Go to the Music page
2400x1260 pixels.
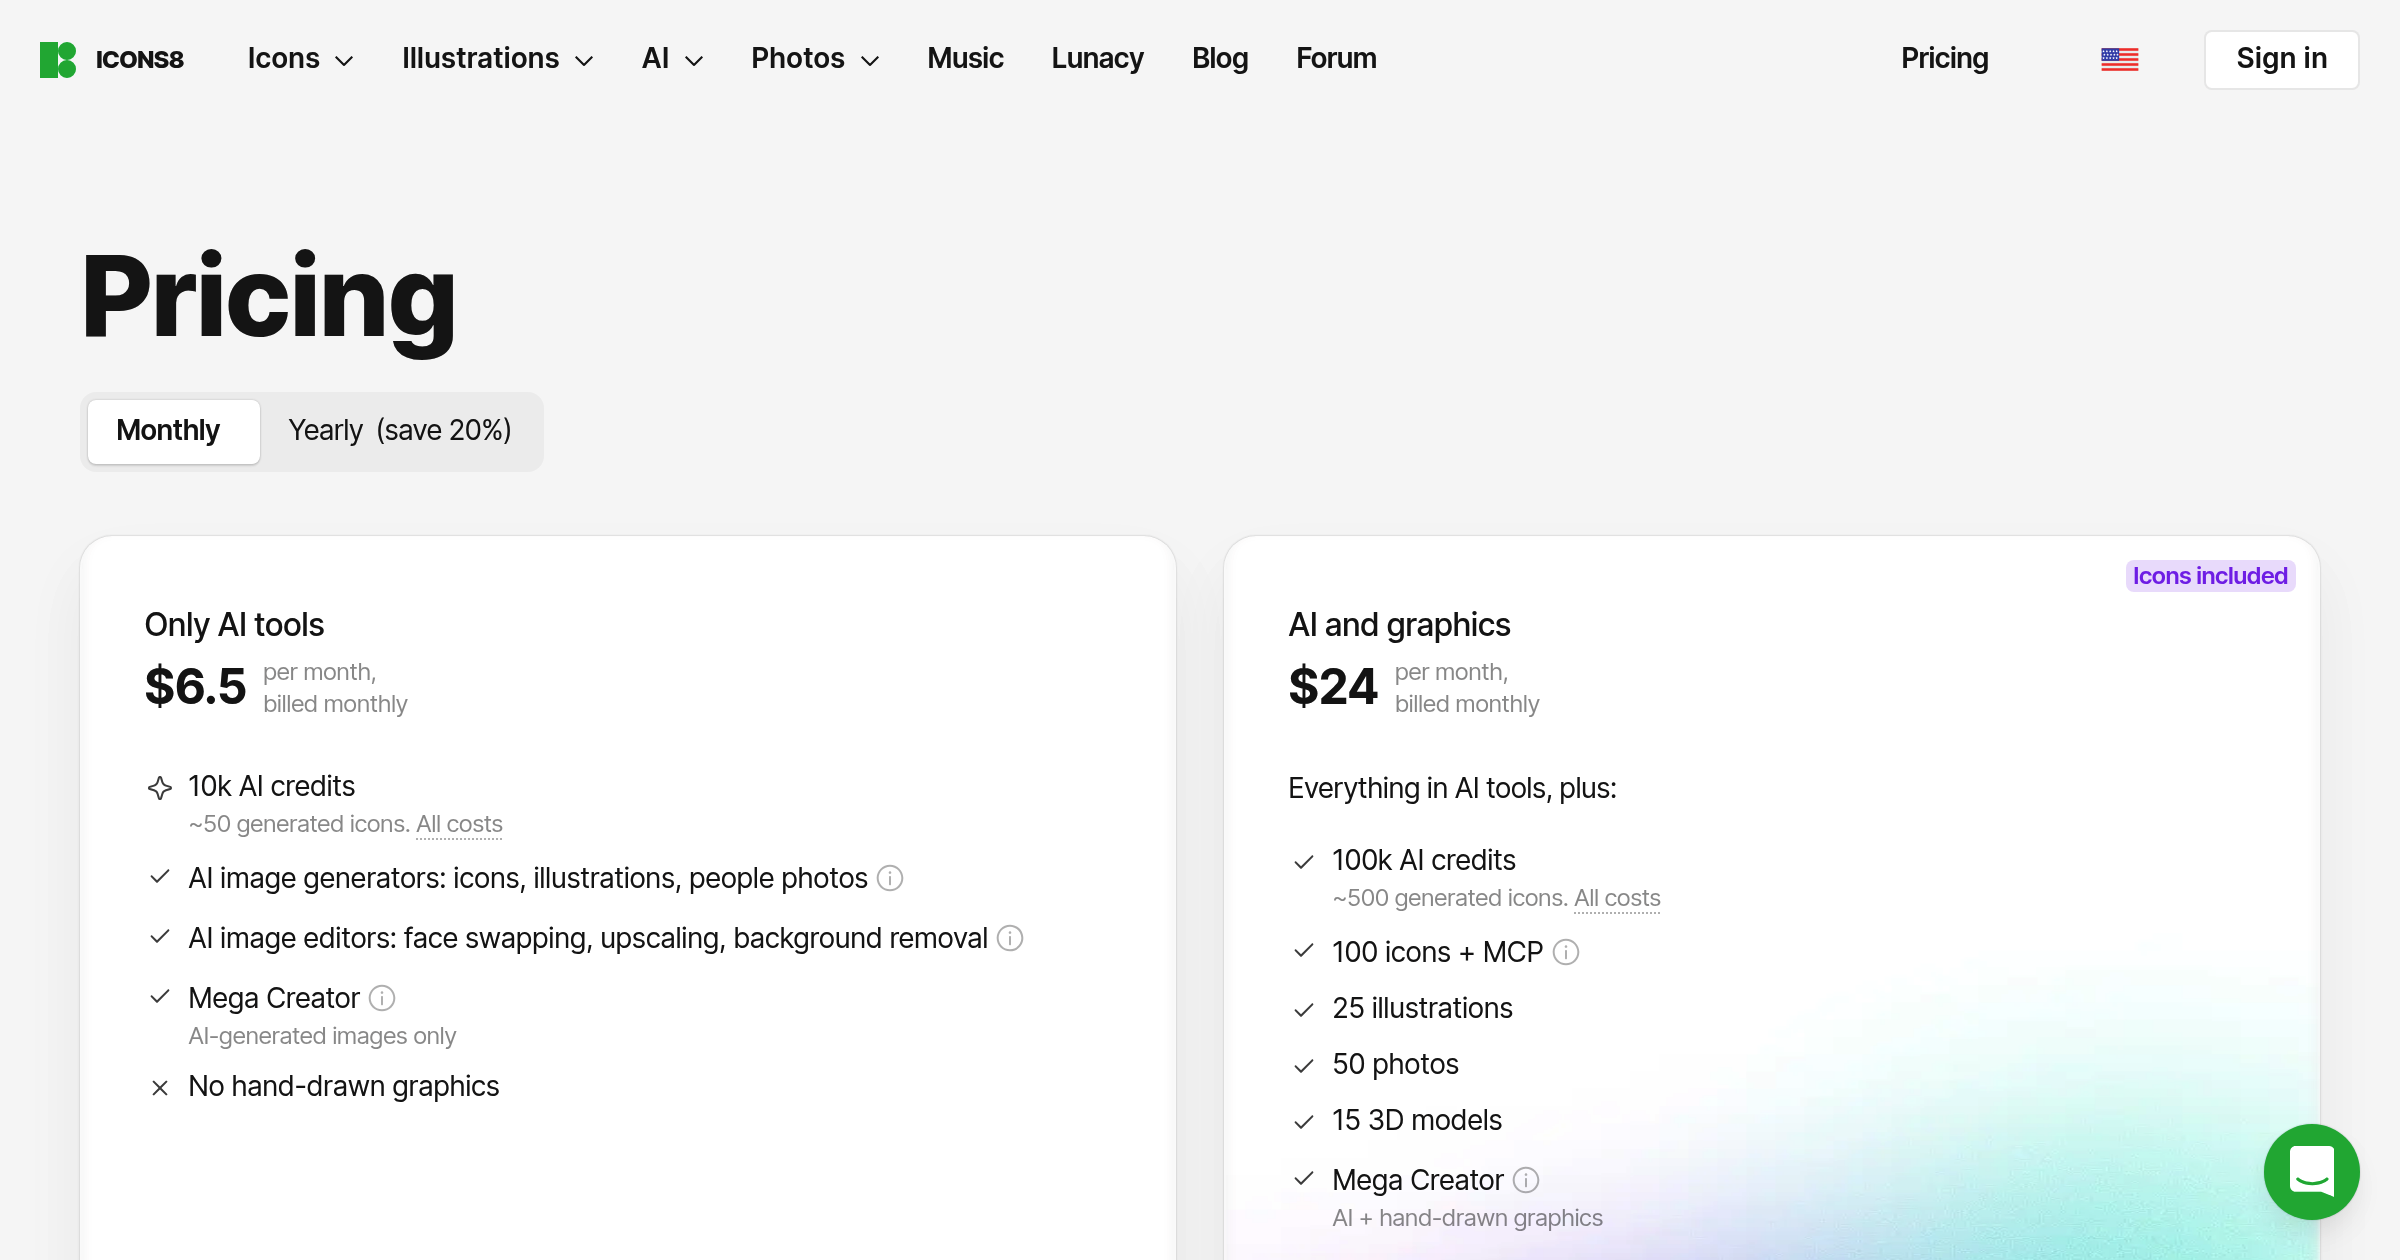pos(965,59)
